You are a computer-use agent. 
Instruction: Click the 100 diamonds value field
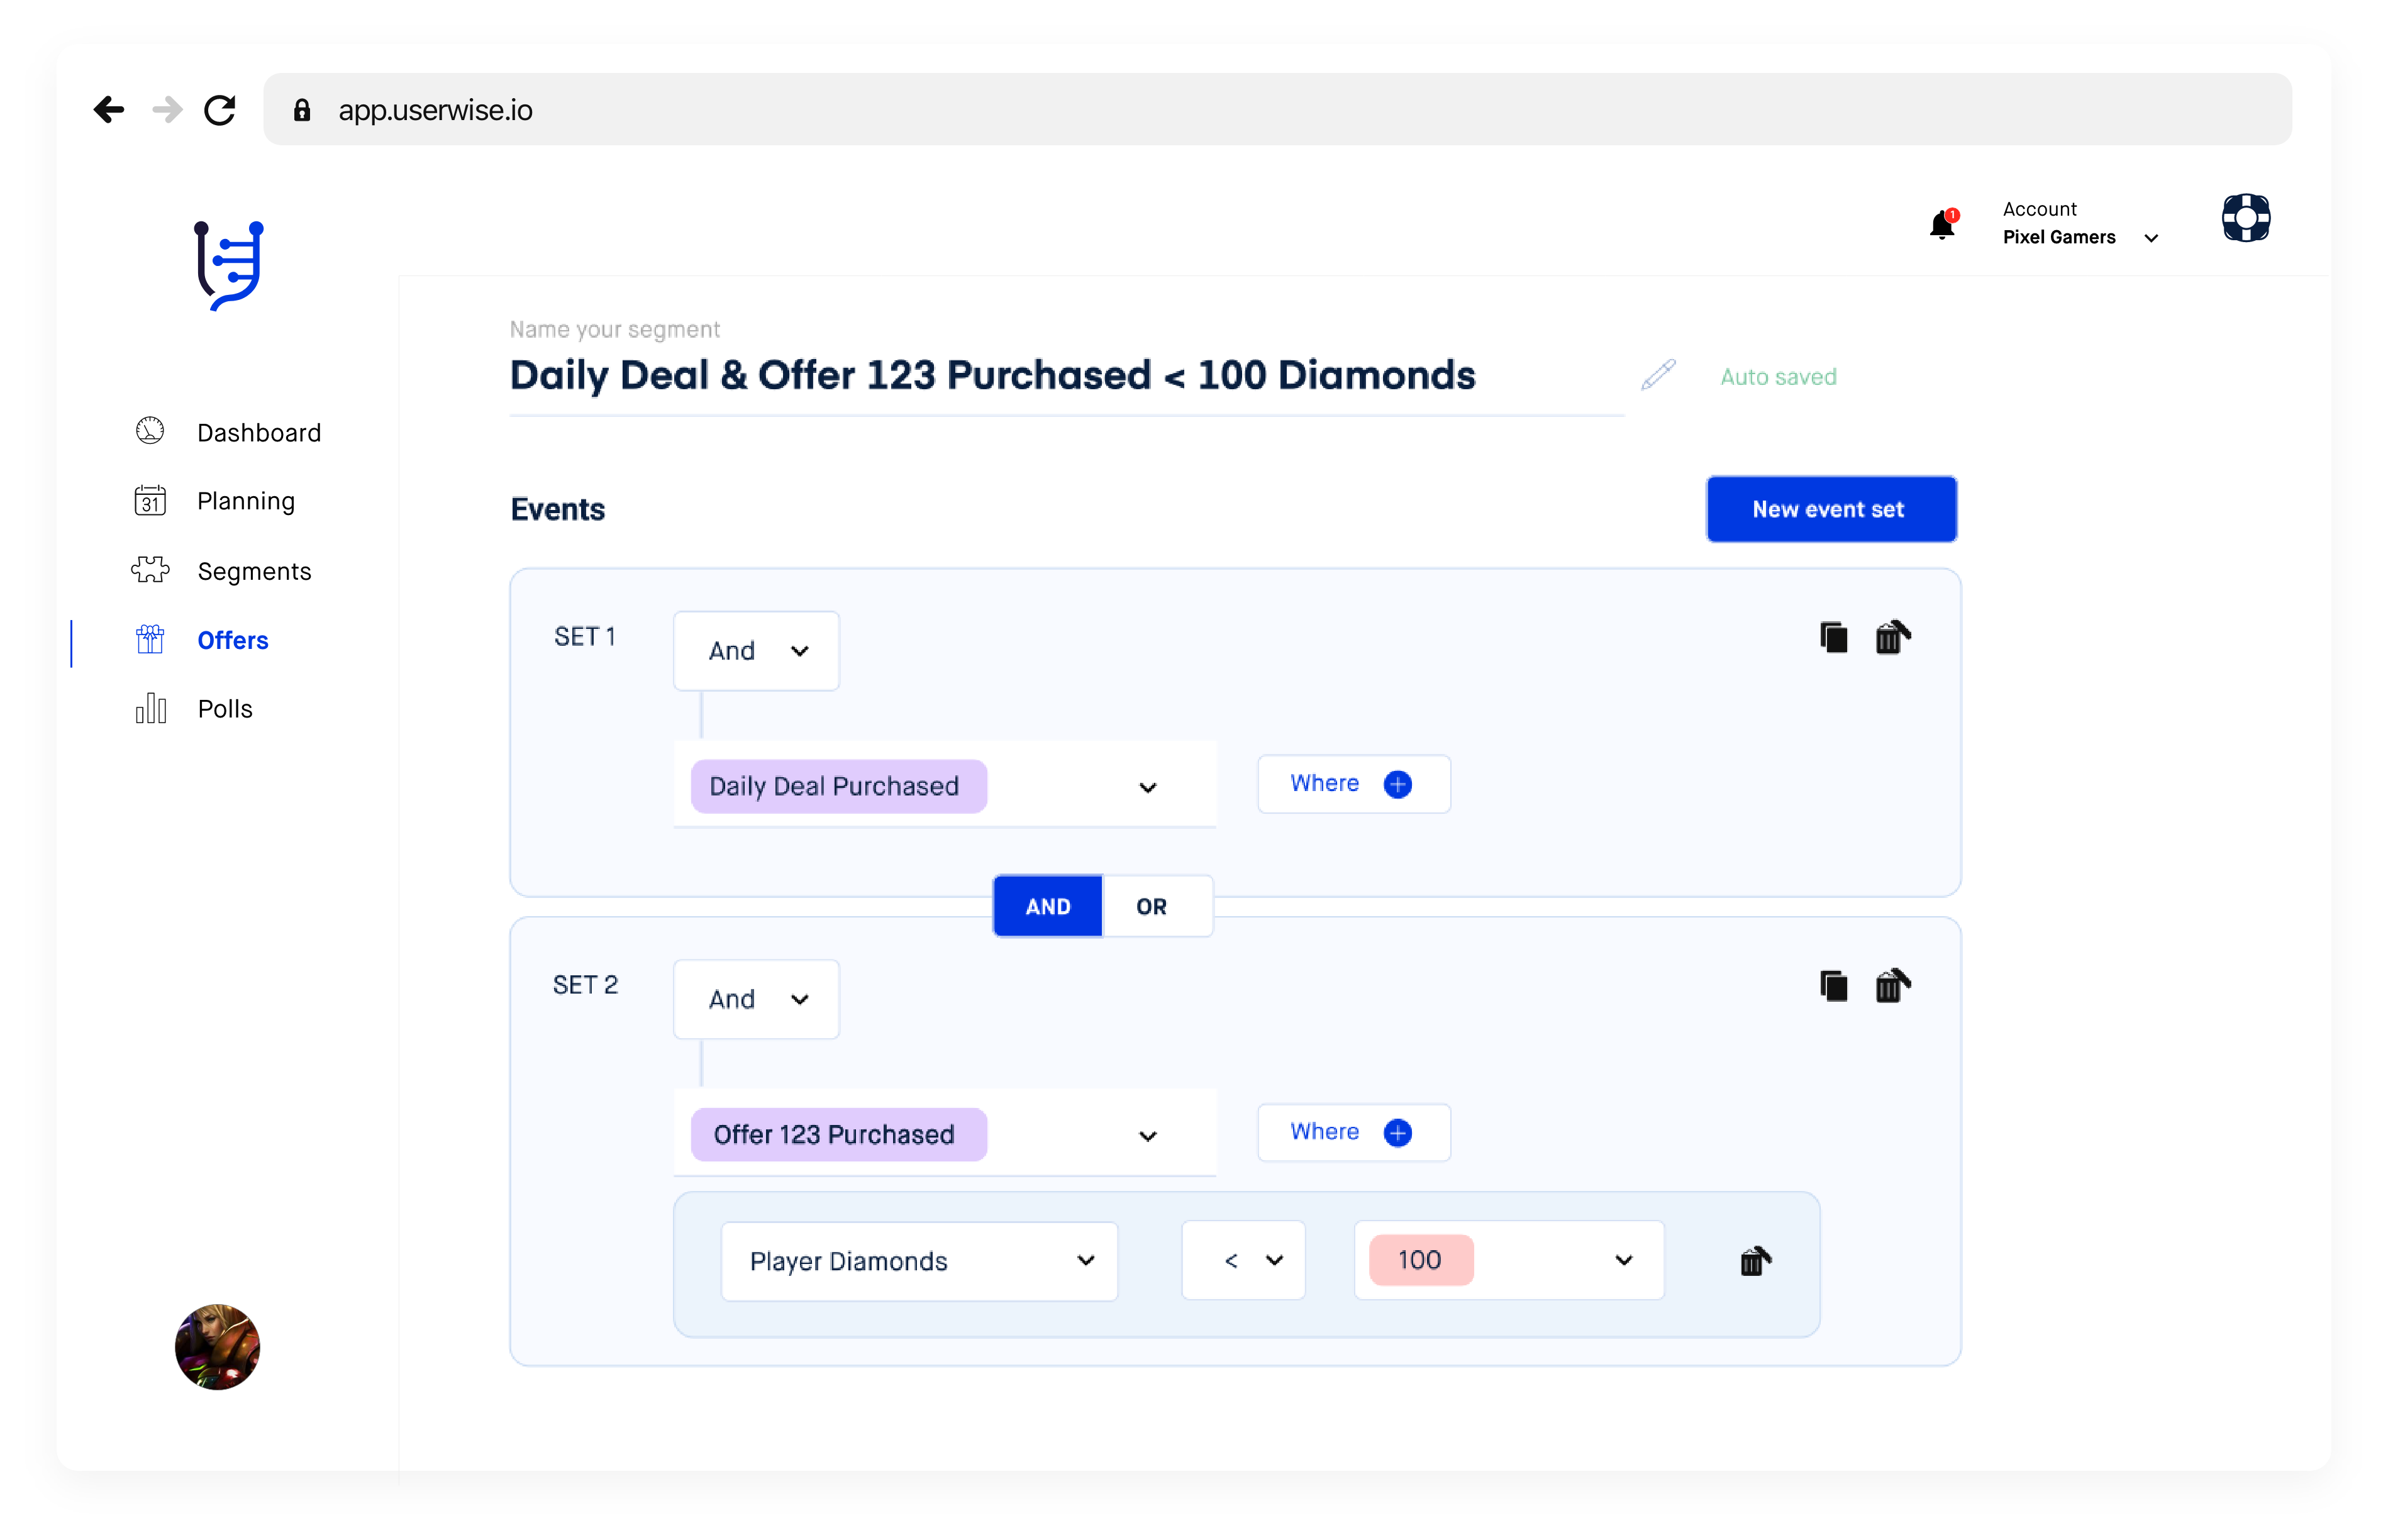(x=1421, y=1260)
